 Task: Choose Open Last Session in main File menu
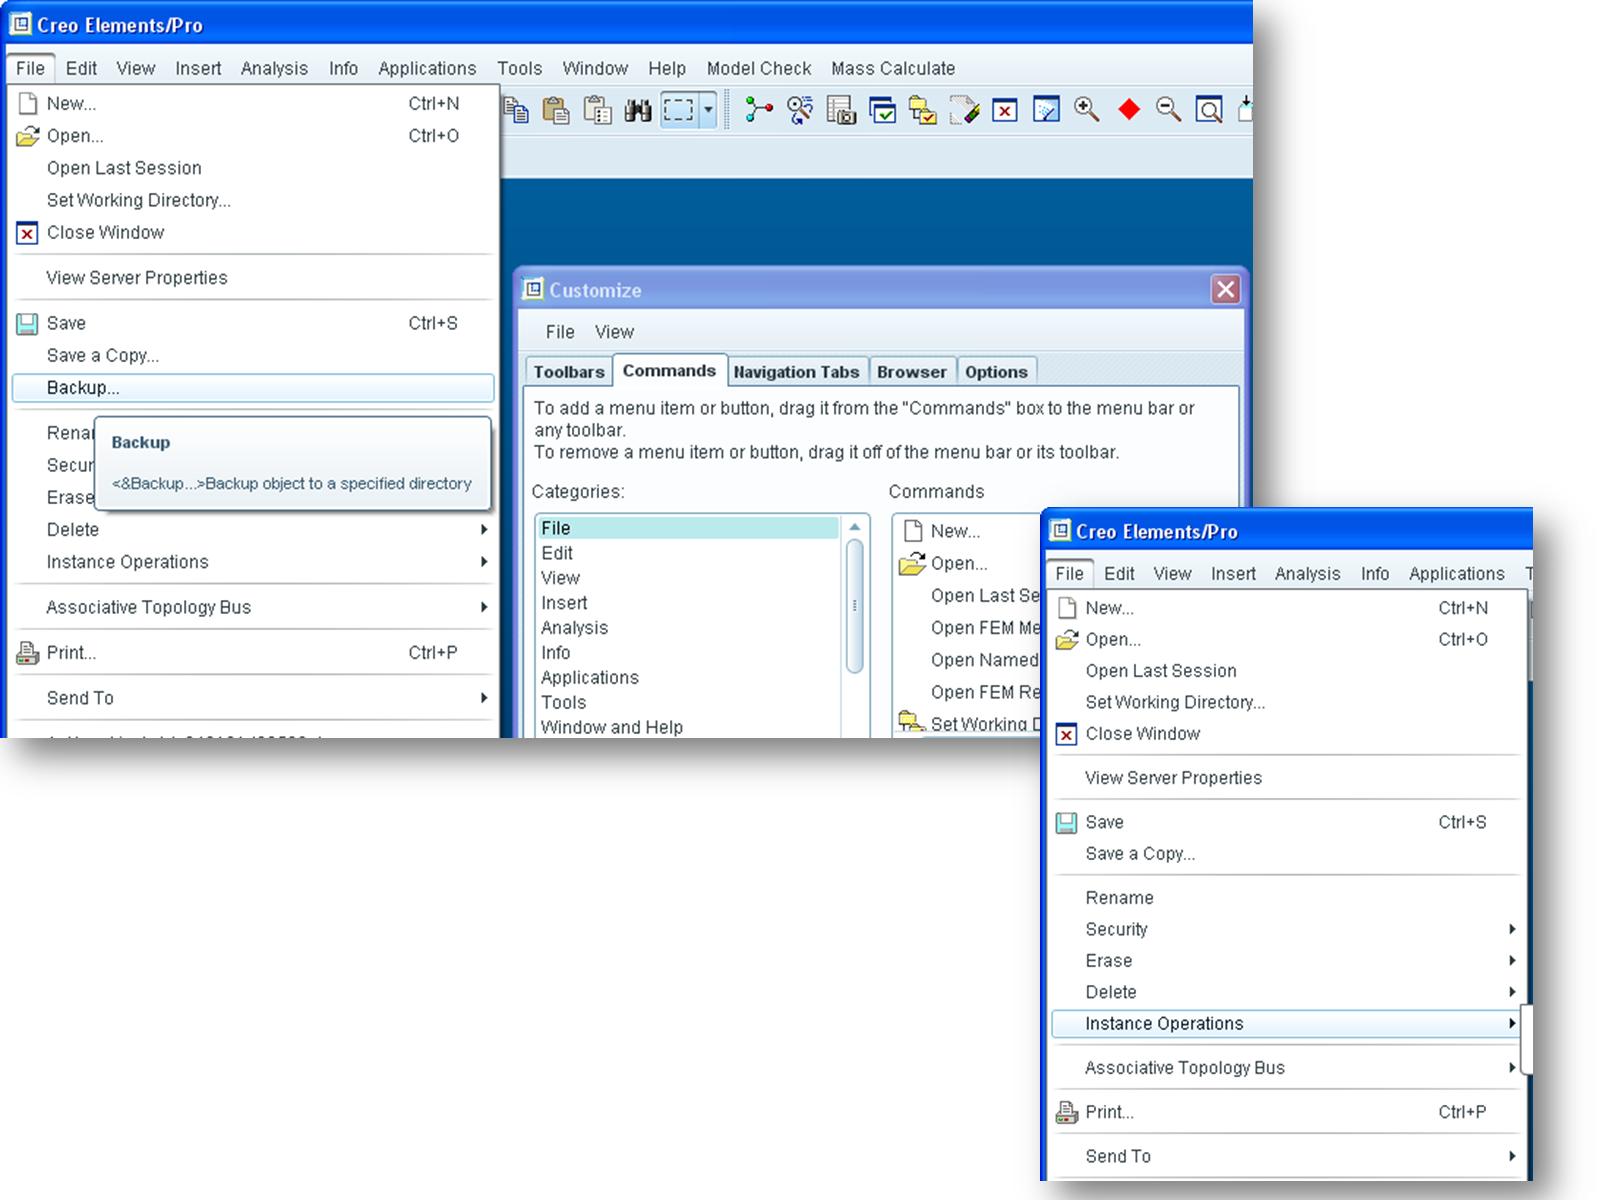pos(253,168)
